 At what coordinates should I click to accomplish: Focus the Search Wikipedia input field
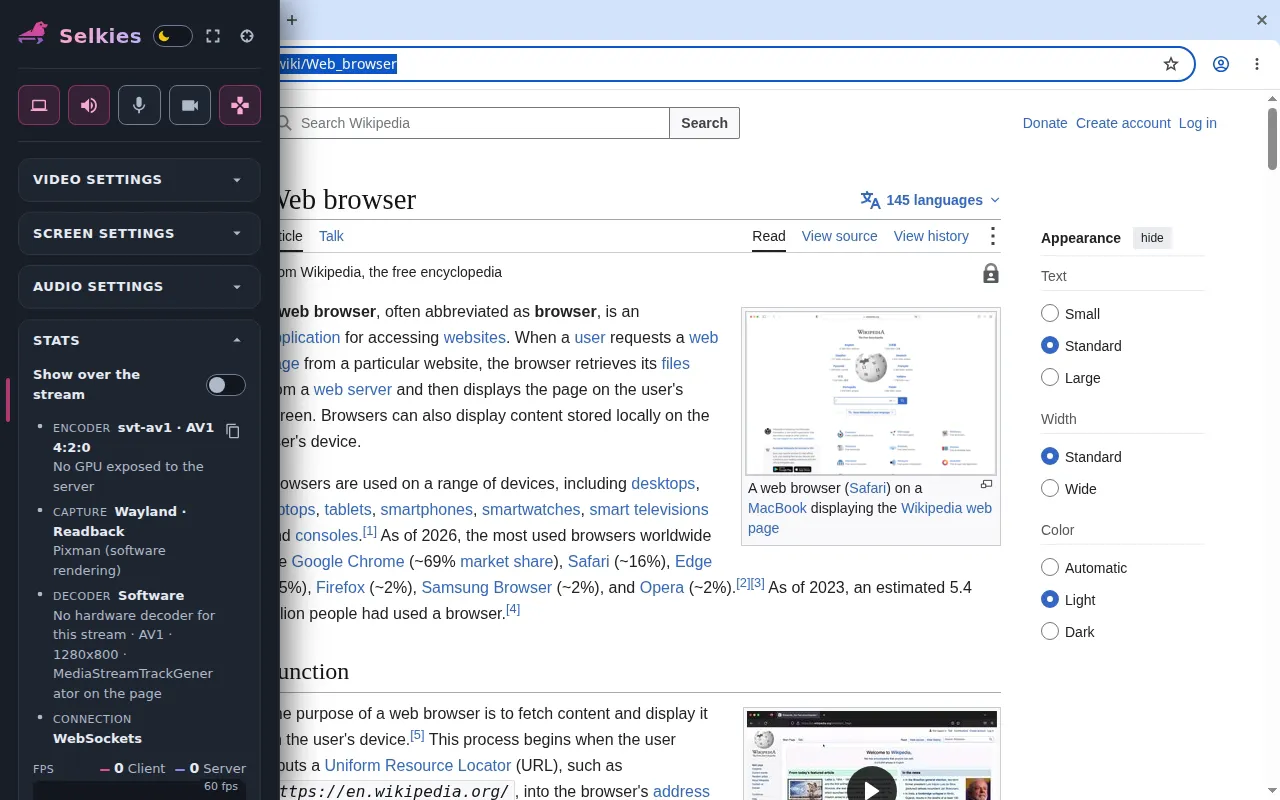click(474, 123)
